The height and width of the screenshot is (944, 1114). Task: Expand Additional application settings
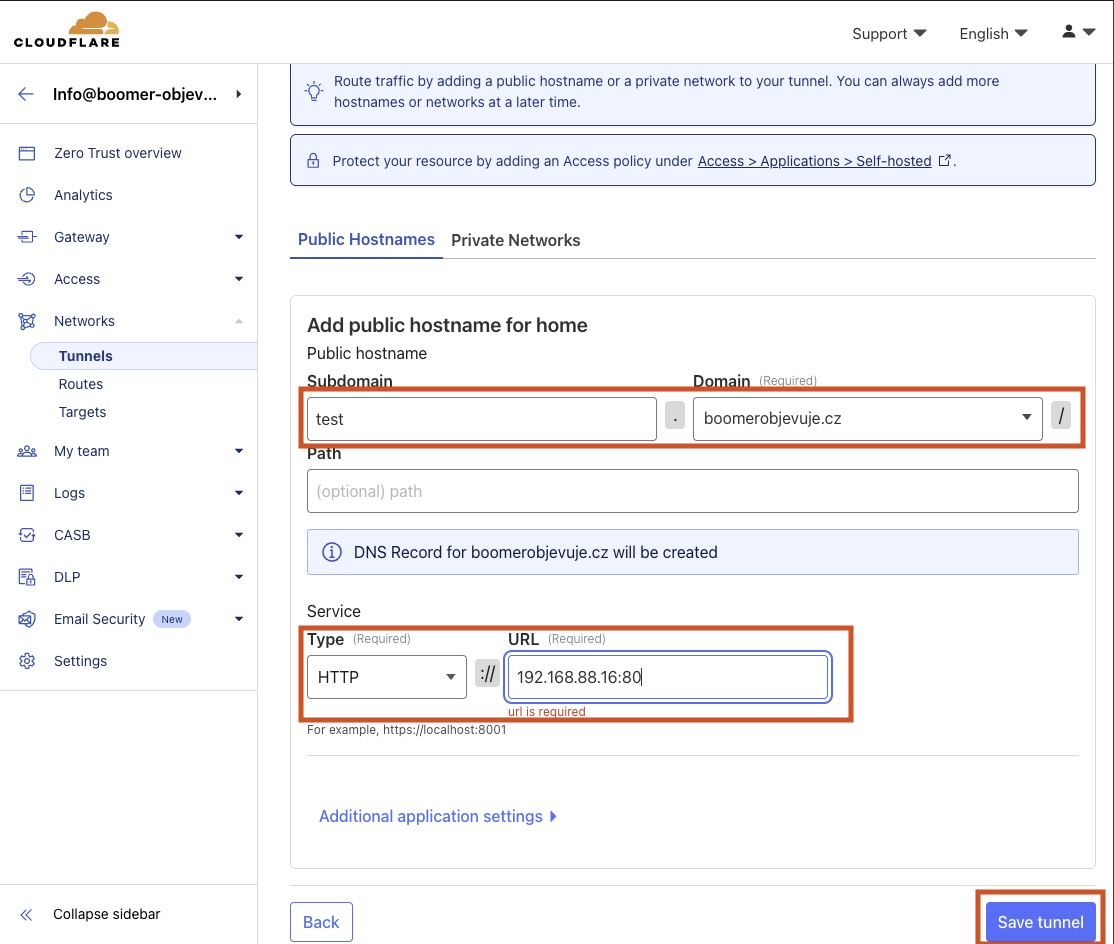437,816
